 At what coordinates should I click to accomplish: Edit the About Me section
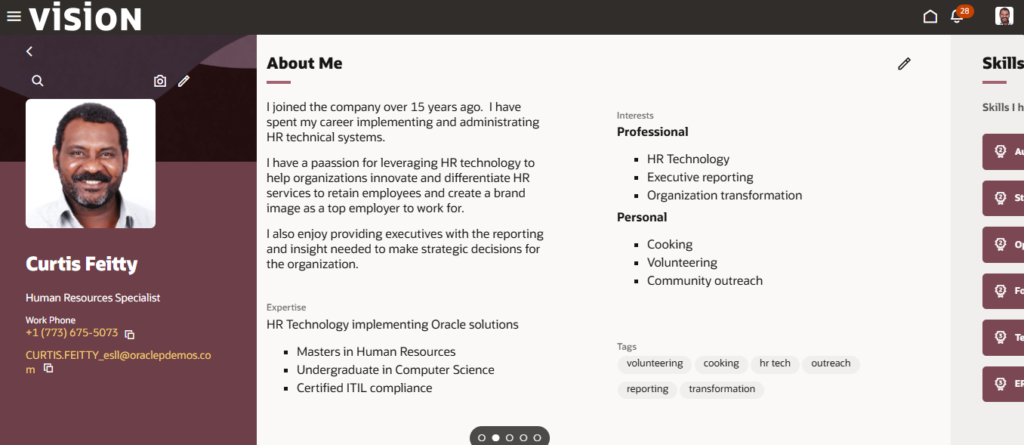[904, 64]
